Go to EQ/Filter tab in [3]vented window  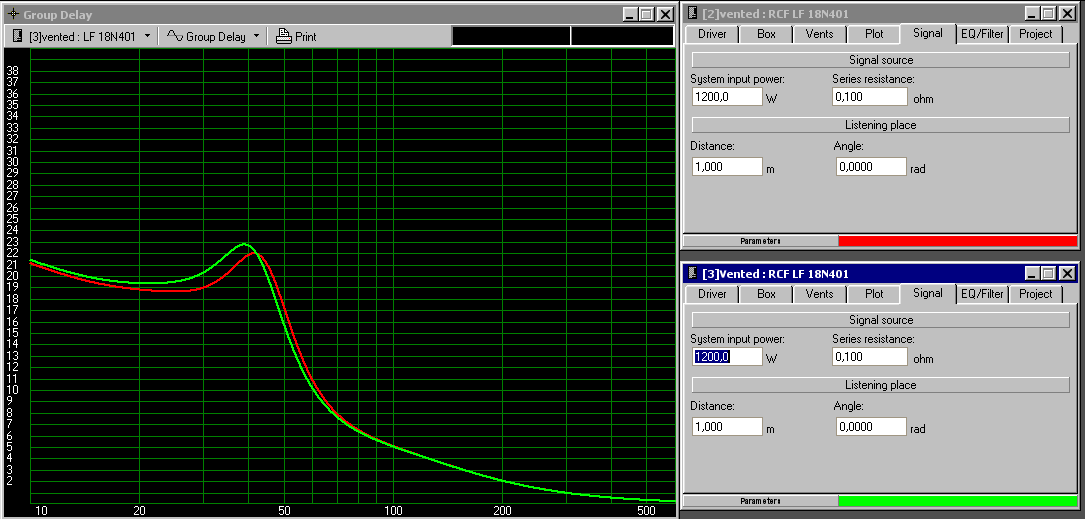point(982,294)
